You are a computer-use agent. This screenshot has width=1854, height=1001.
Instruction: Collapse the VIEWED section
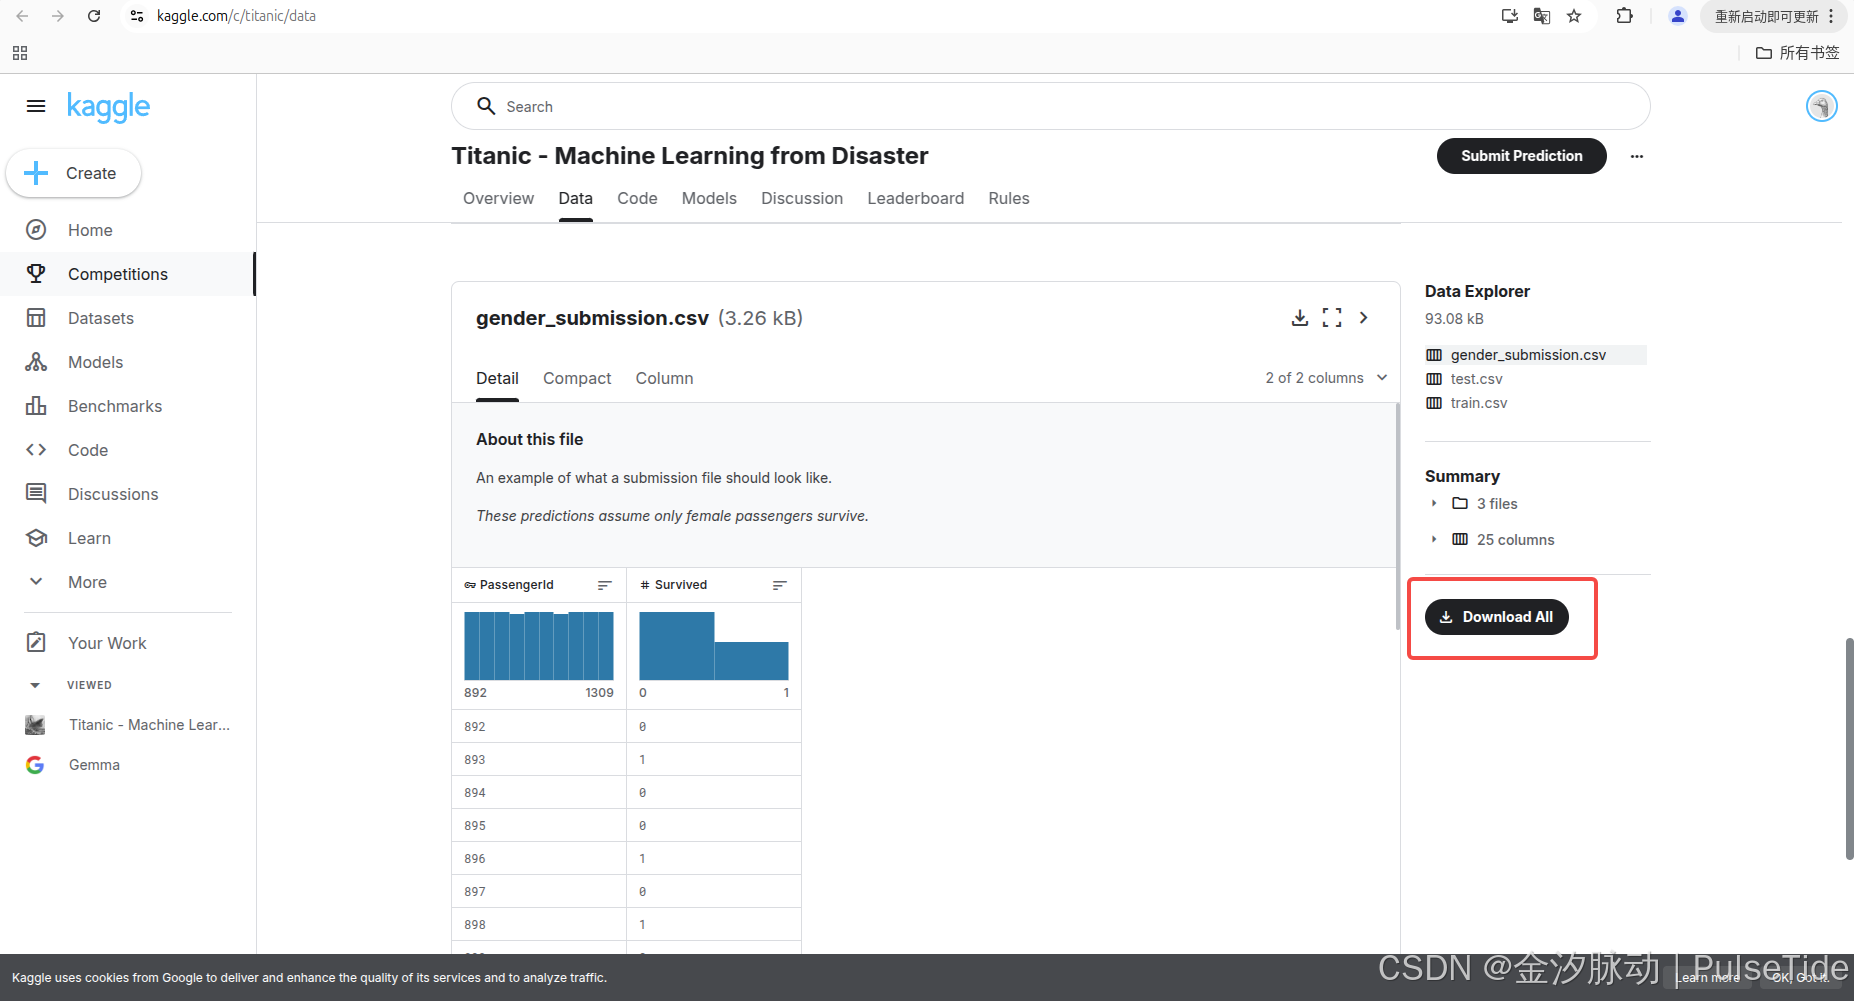pyautogui.click(x=35, y=685)
